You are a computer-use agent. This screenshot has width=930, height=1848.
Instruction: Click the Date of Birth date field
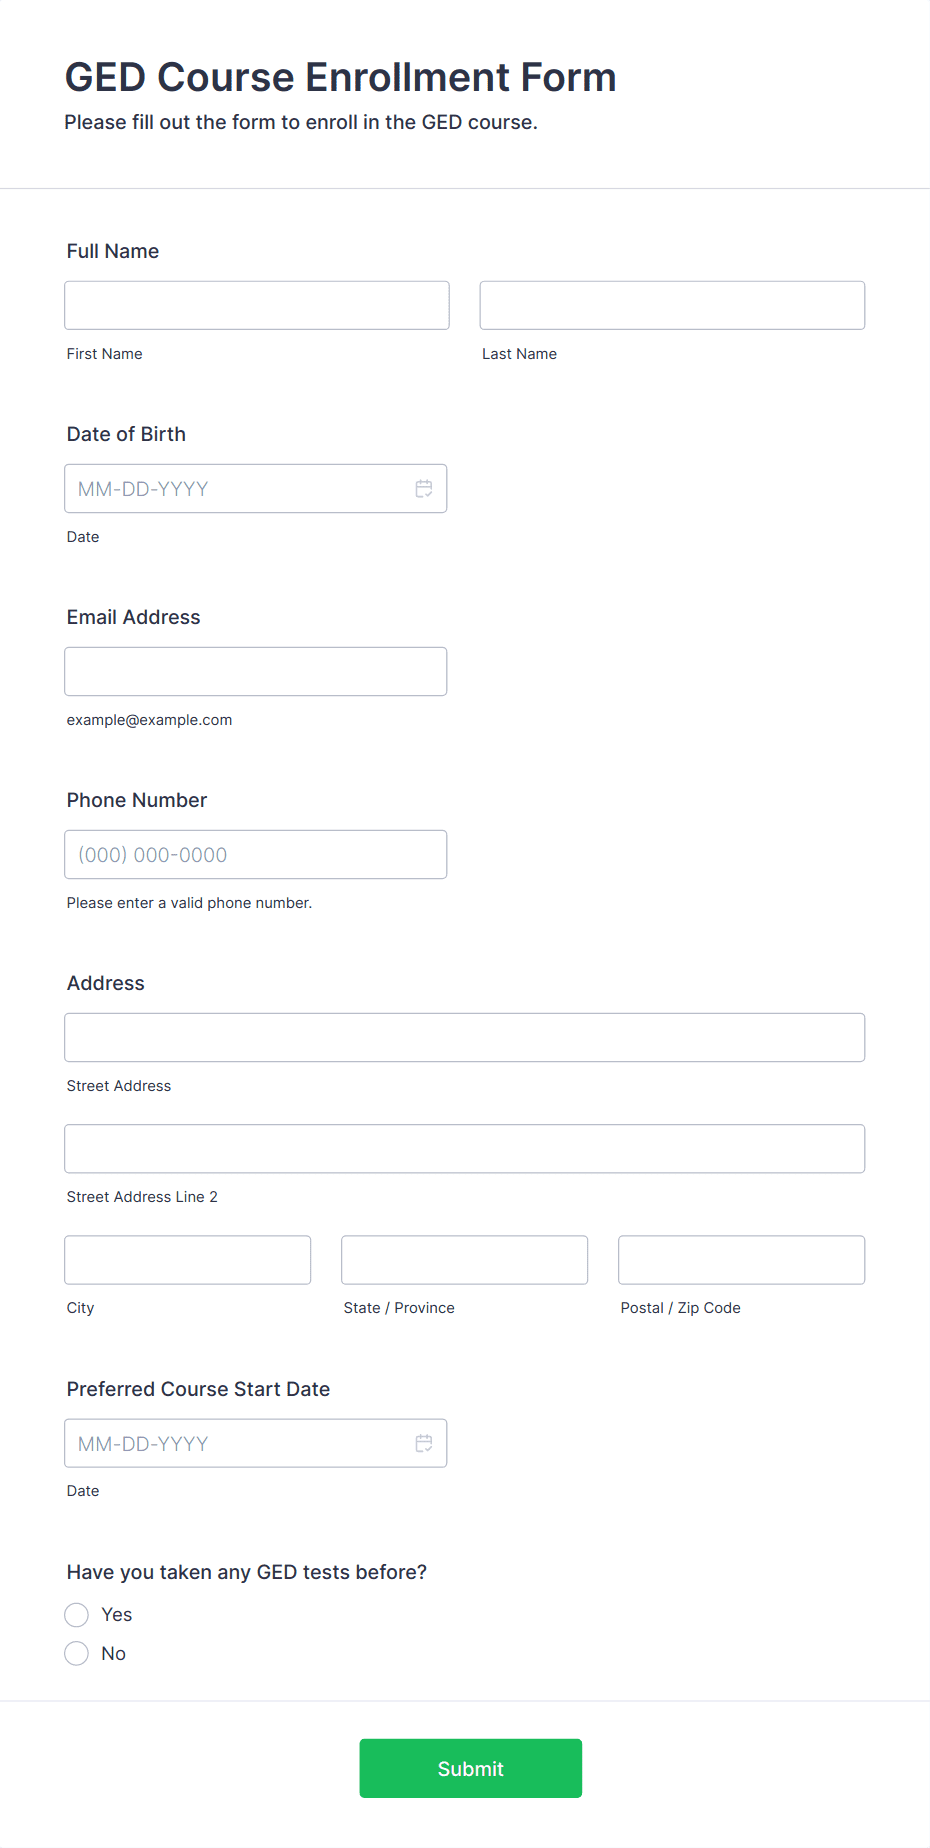(256, 489)
